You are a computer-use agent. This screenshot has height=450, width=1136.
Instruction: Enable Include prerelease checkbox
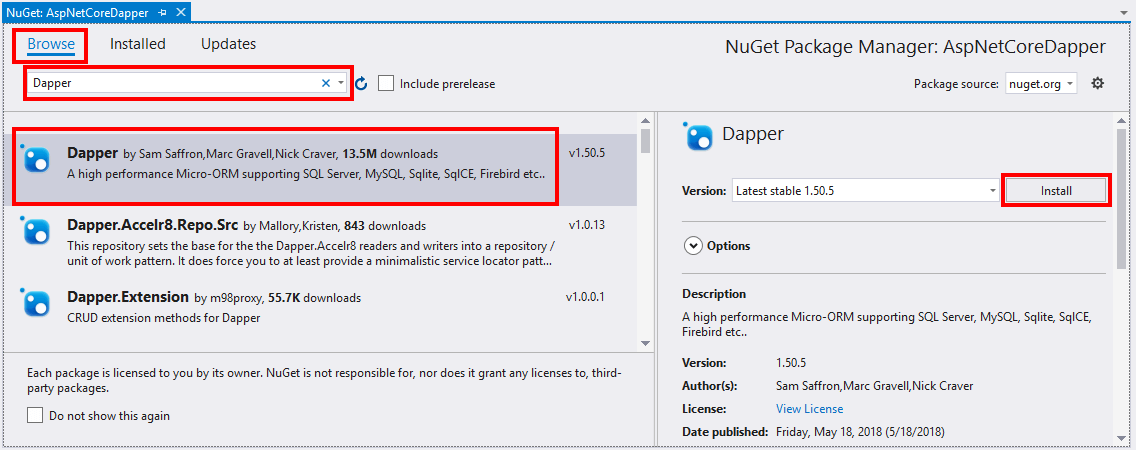pyautogui.click(x=387, y=83)
